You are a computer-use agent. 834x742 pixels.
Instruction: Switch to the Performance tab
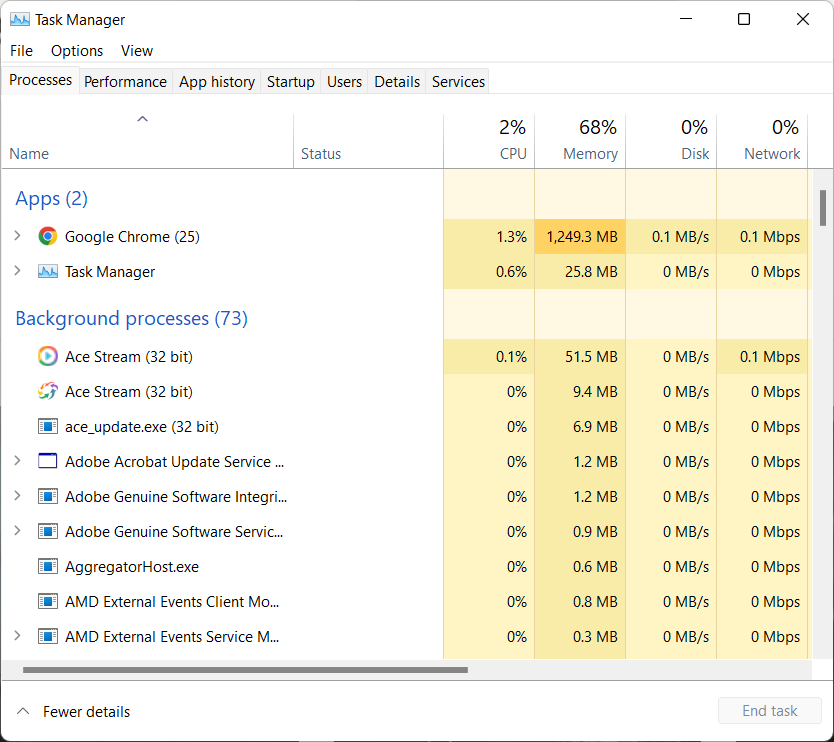125,82
